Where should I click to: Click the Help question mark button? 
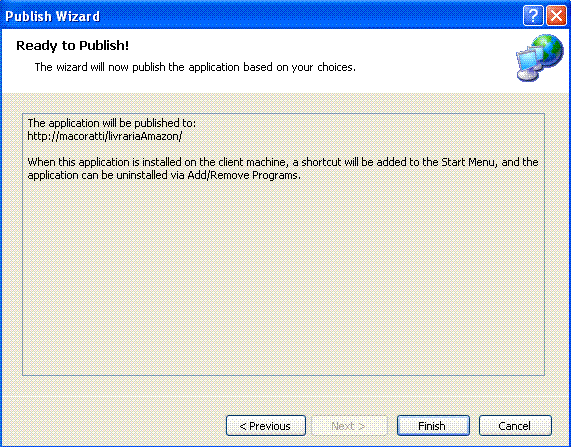533,16
